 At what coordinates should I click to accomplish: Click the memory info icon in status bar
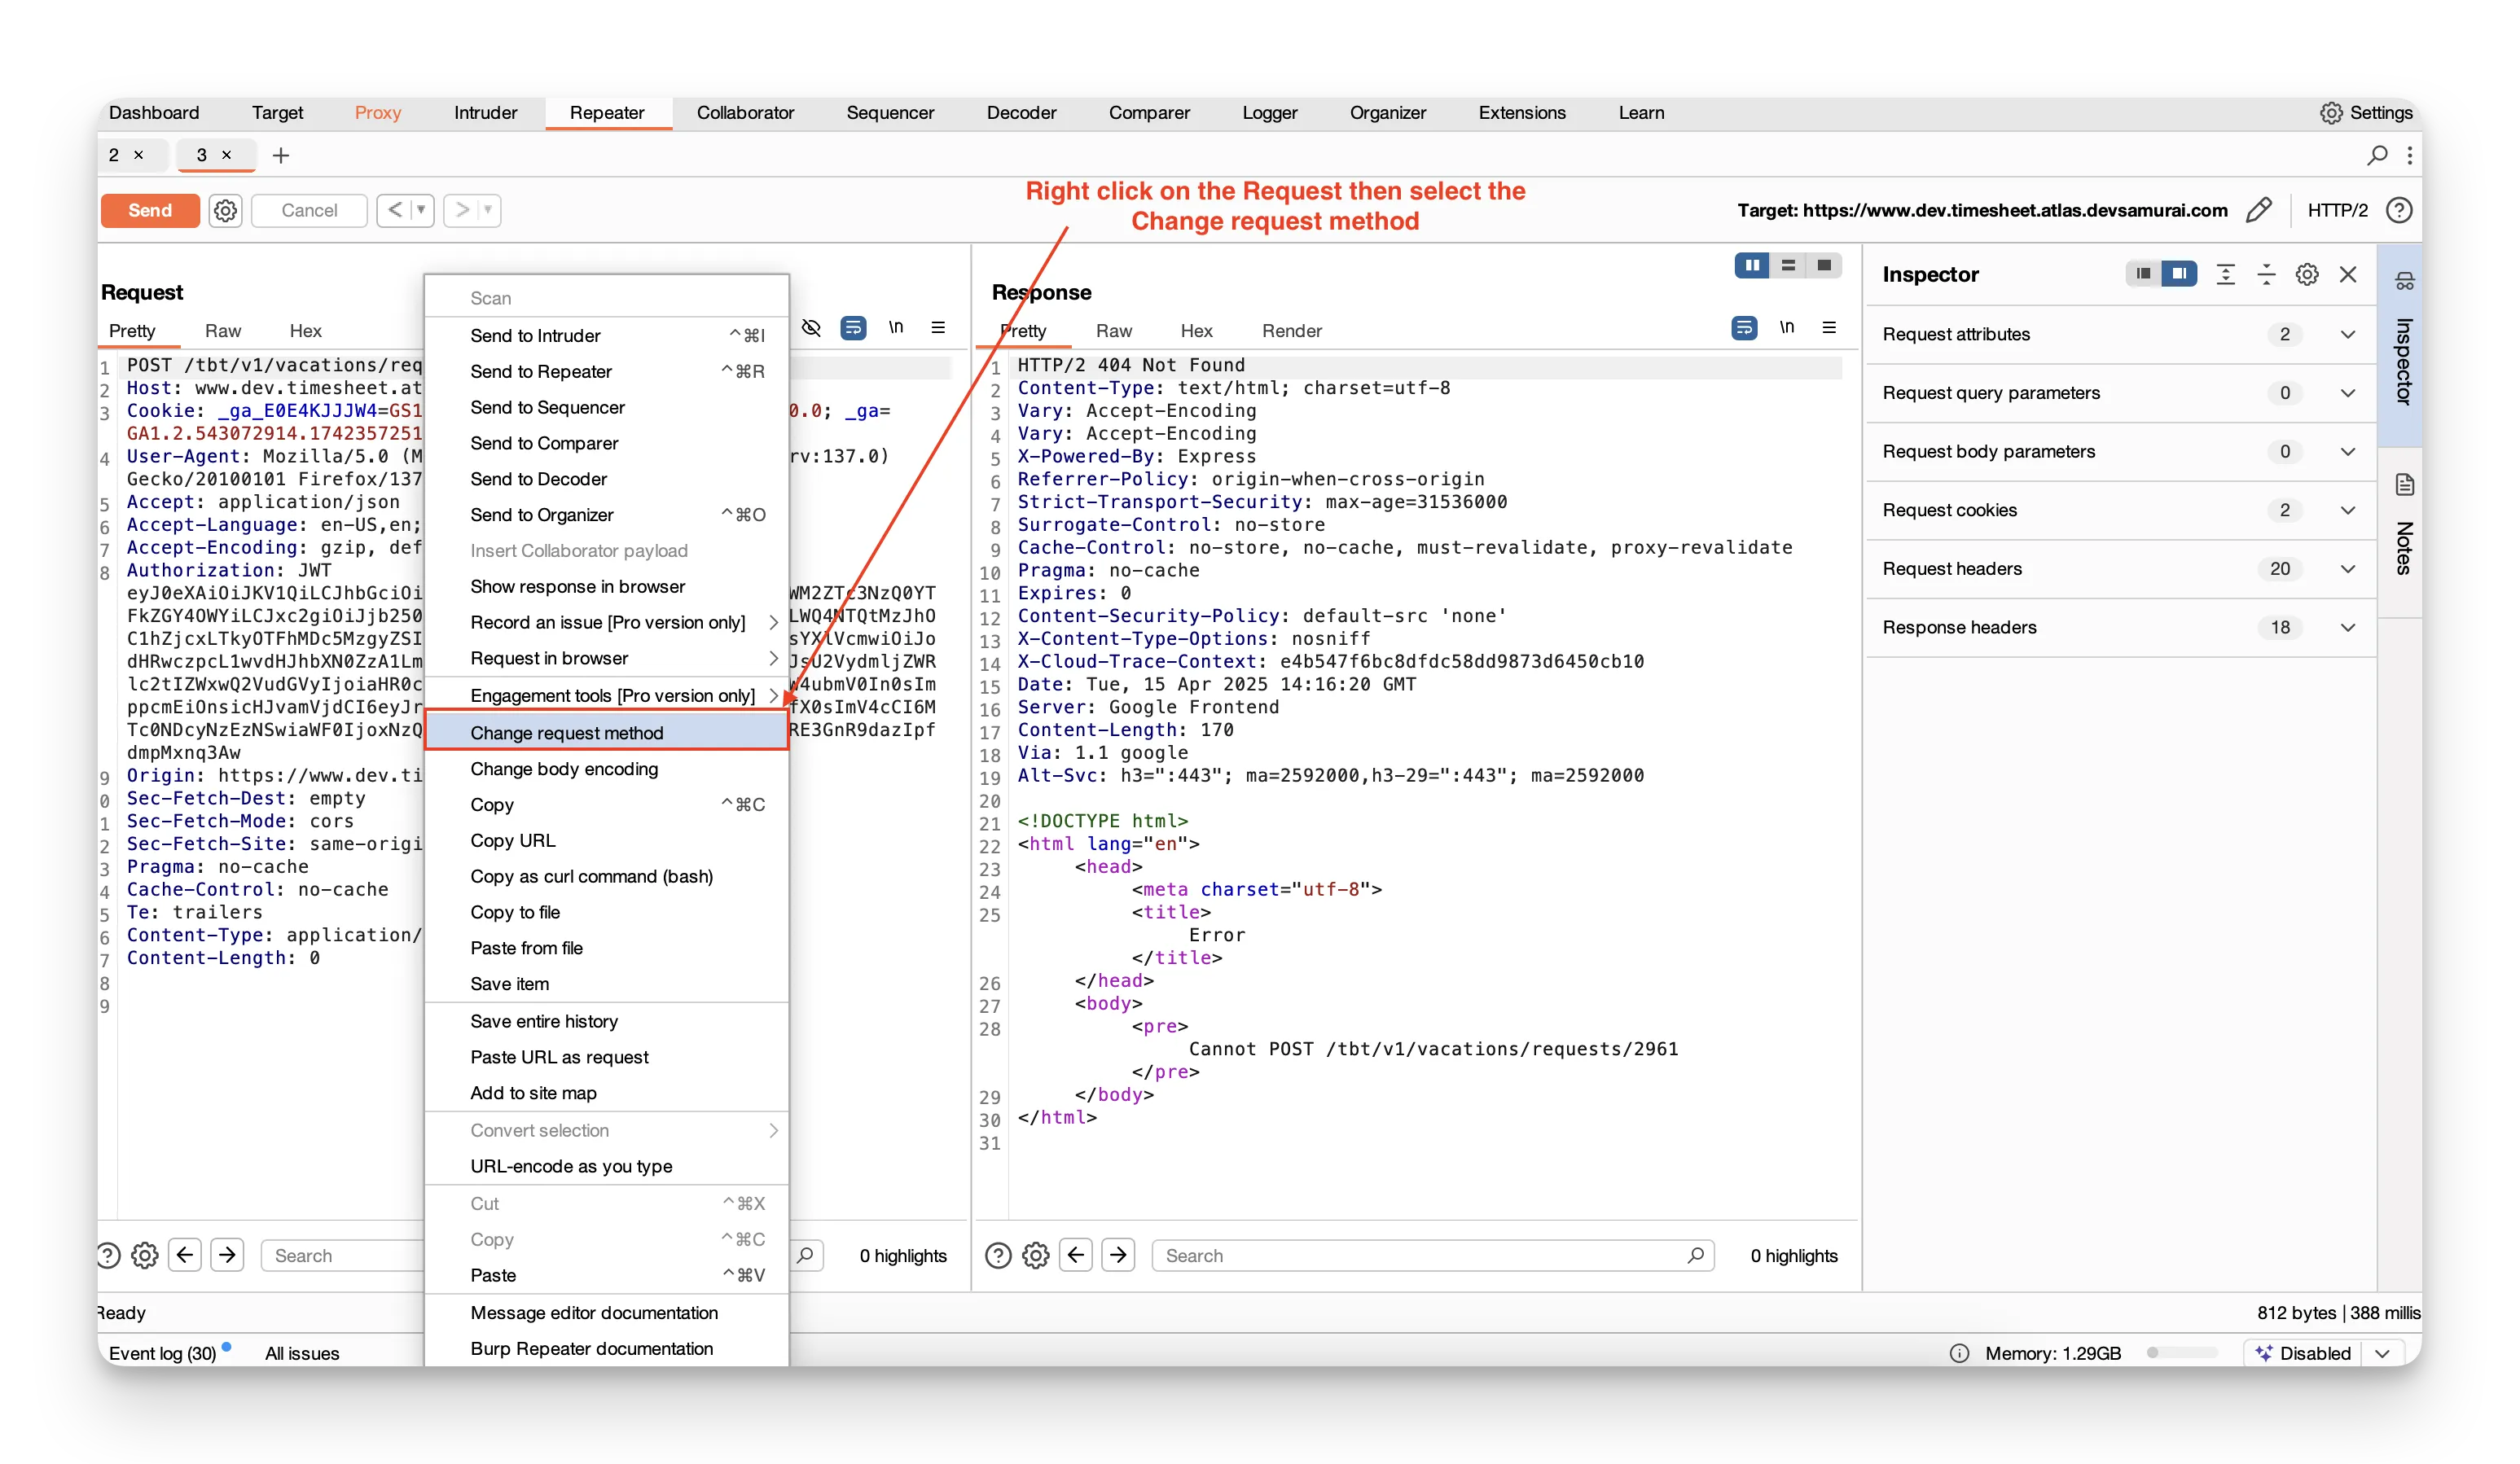pyautogui.click(x=1960, y=1353)
